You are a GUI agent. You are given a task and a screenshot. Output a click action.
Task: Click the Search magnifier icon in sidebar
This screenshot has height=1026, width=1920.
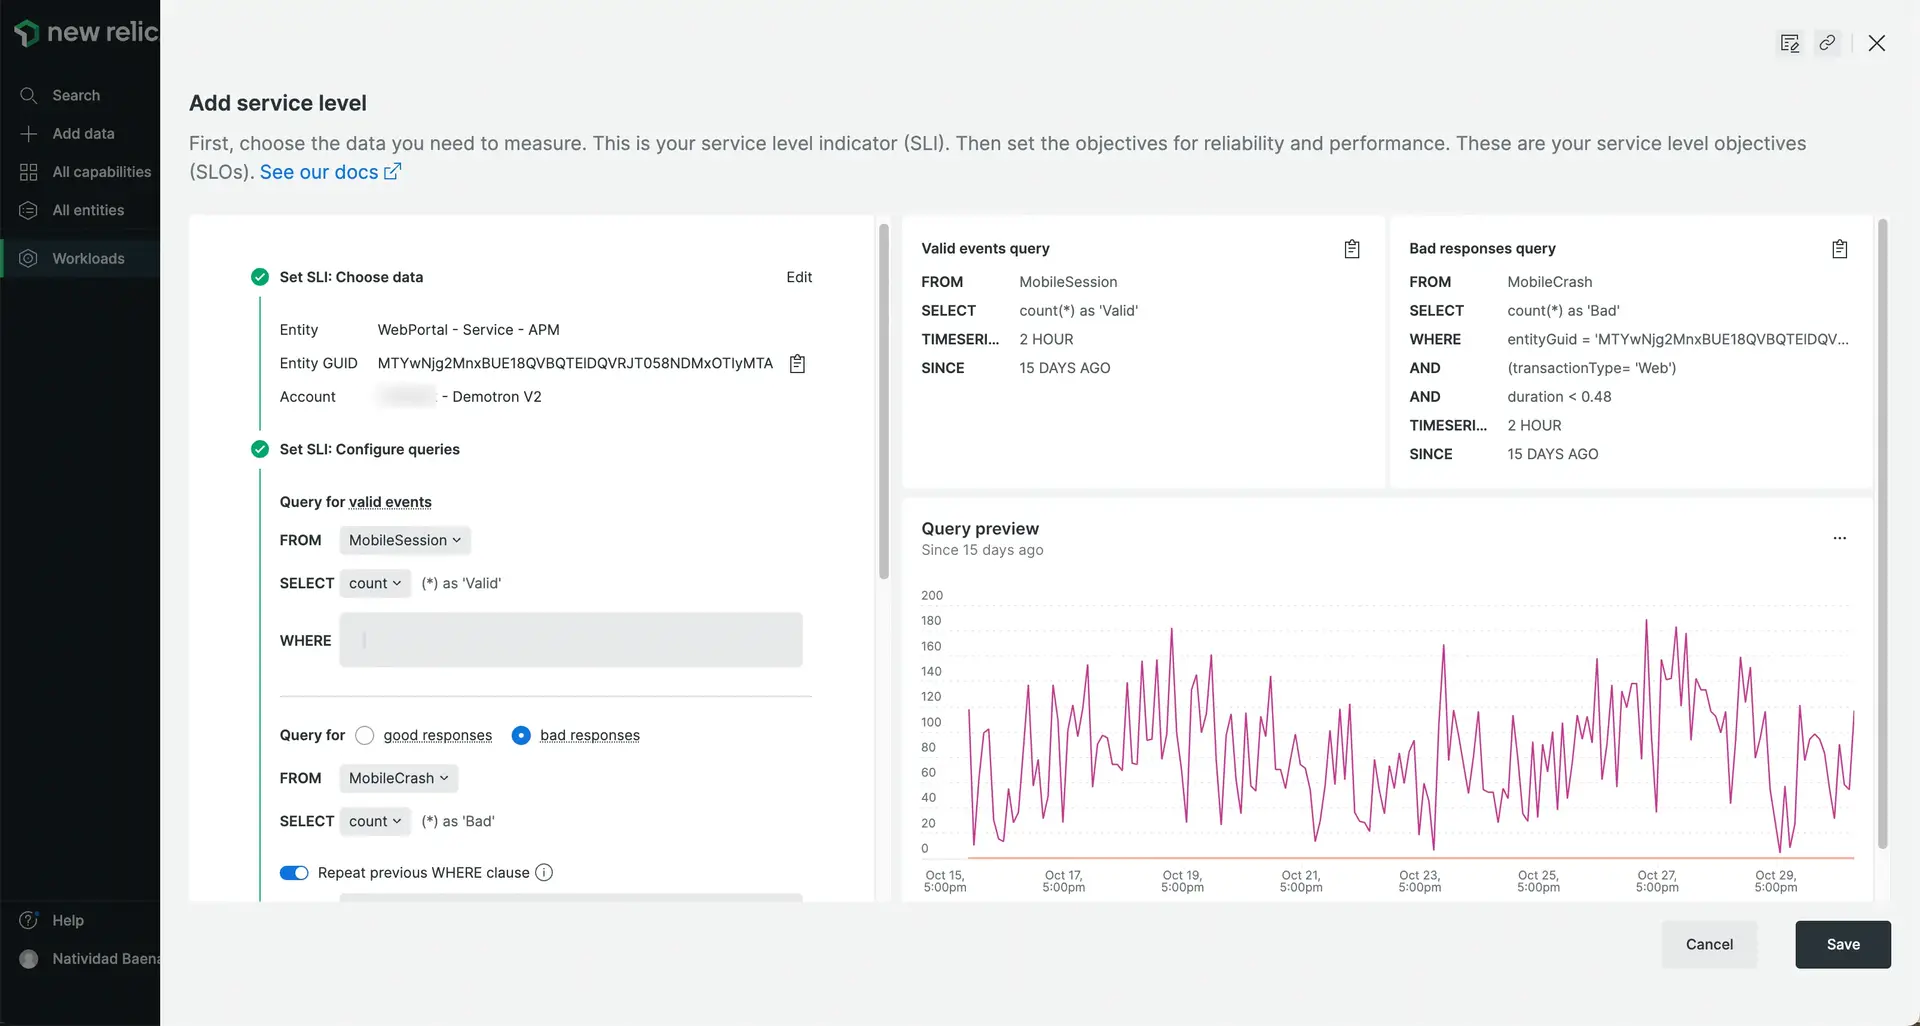click(29, 96)
